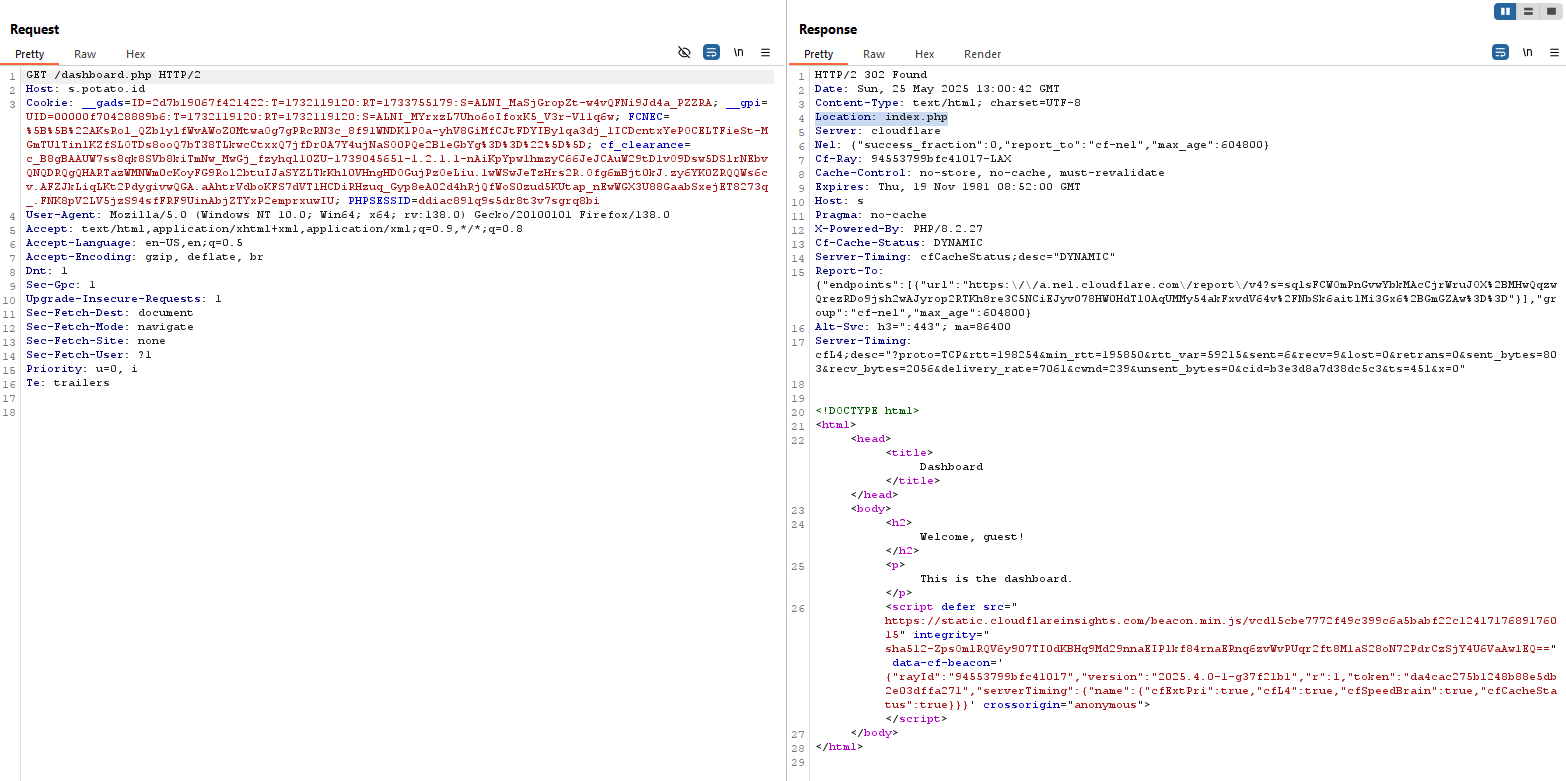Viewport: 1566px width, 781px height.
Task: Select the Response Pretty tab
Action: tap(818, 54)
